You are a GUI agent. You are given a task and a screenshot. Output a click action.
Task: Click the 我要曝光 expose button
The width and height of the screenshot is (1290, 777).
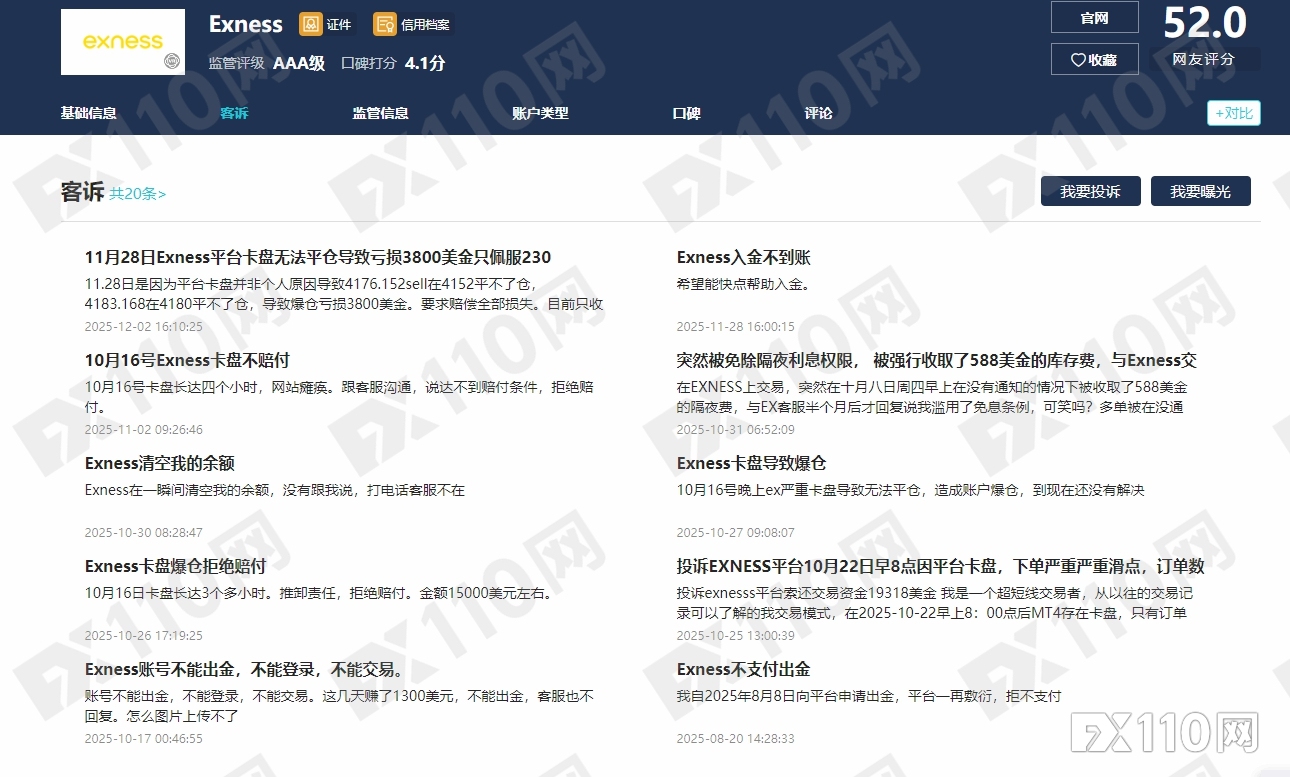tap(1201, 191)
